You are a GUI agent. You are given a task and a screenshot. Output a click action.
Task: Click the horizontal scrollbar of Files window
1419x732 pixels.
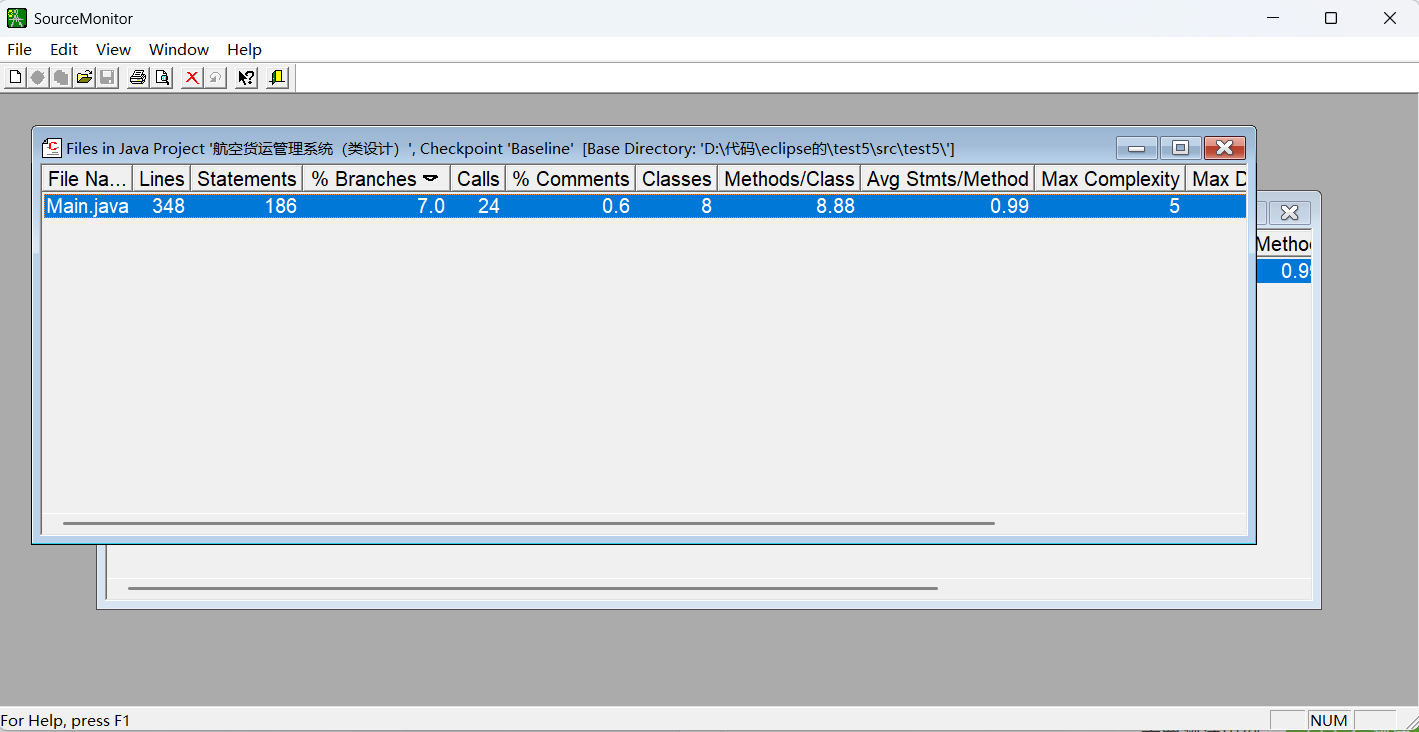529,523
